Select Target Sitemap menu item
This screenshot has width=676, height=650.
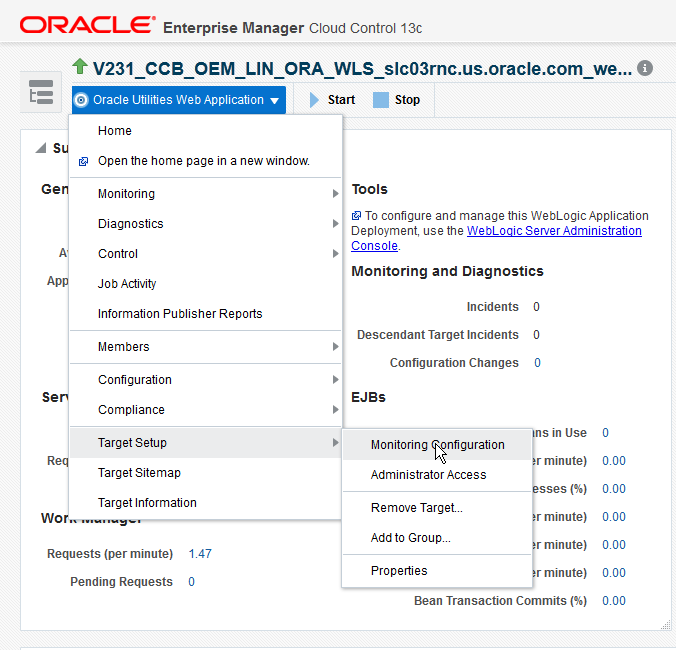205,472
